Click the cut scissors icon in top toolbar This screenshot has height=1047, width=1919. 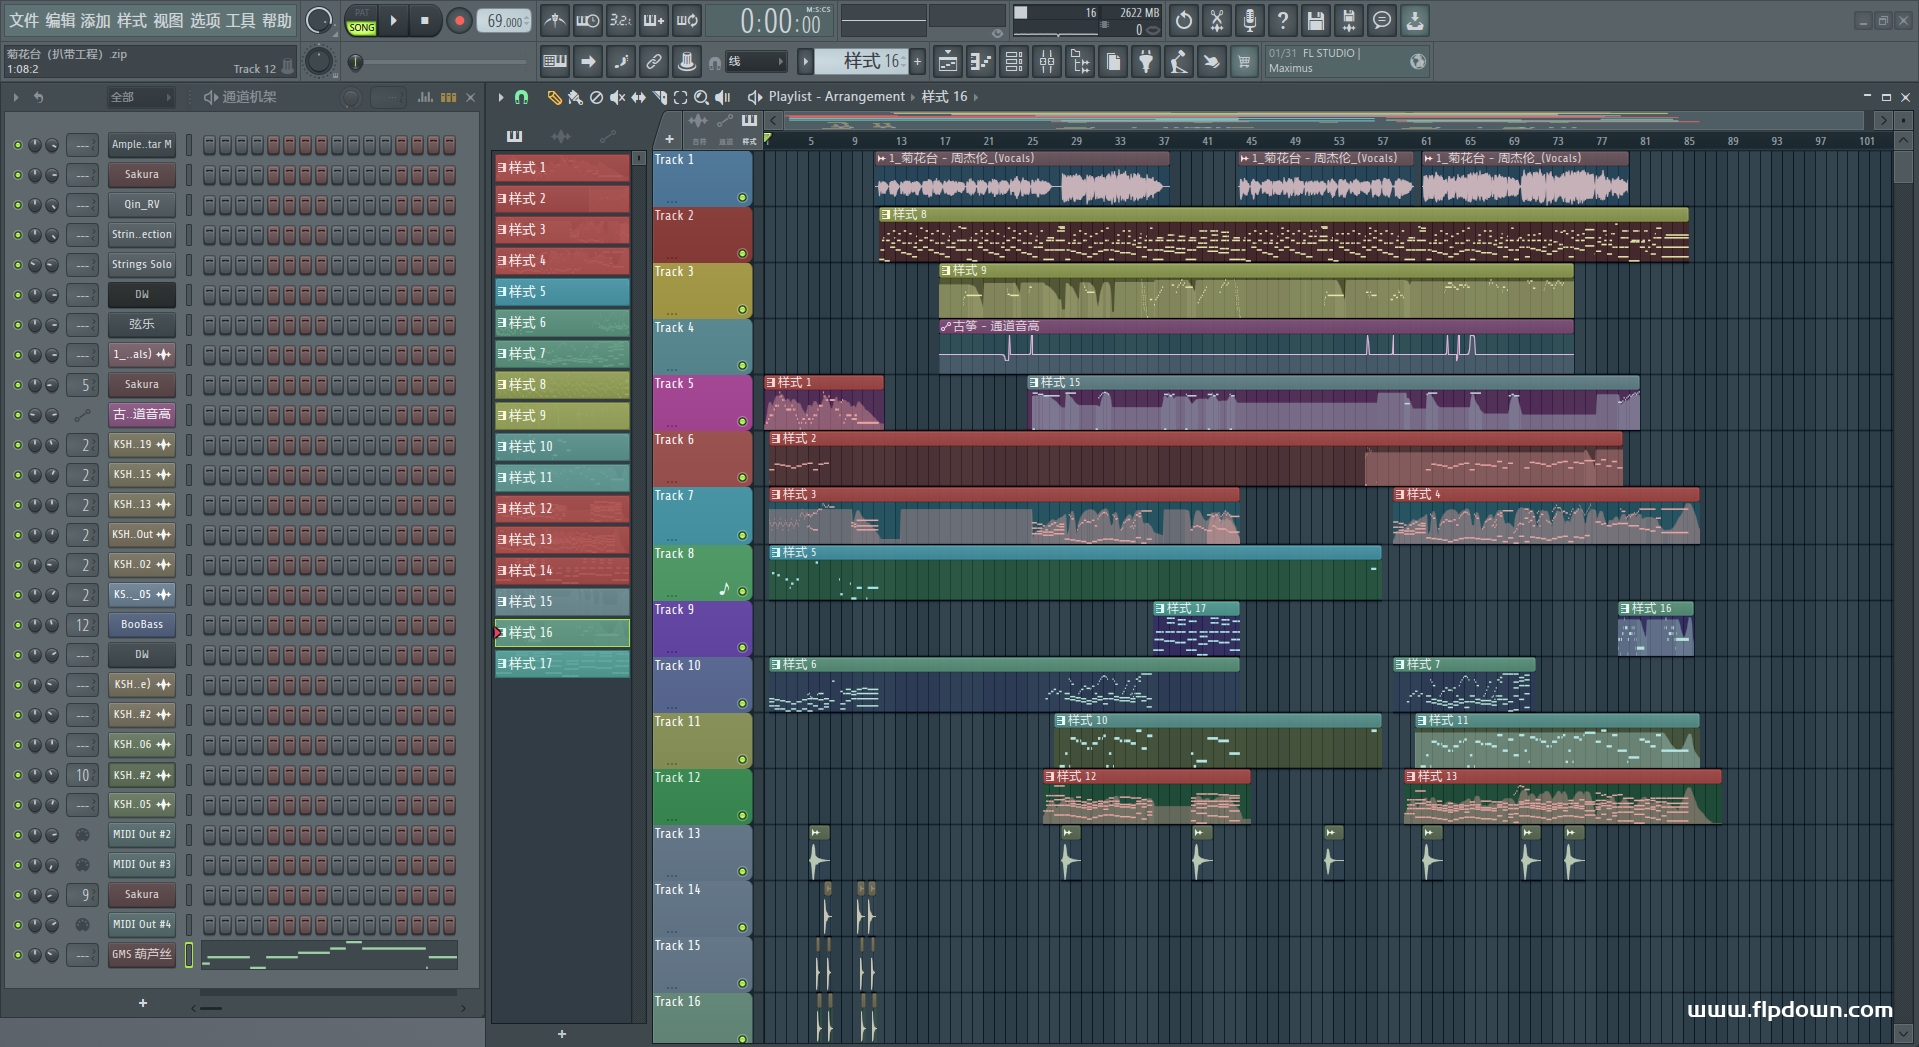pyautogui.click(x=1216, y=20)
